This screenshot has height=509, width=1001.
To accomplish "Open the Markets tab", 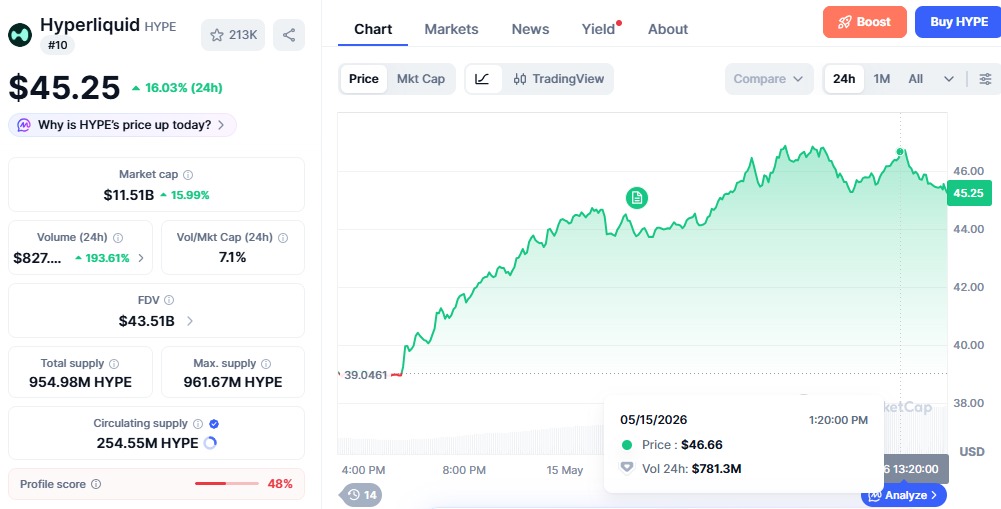I will [451, 29].
